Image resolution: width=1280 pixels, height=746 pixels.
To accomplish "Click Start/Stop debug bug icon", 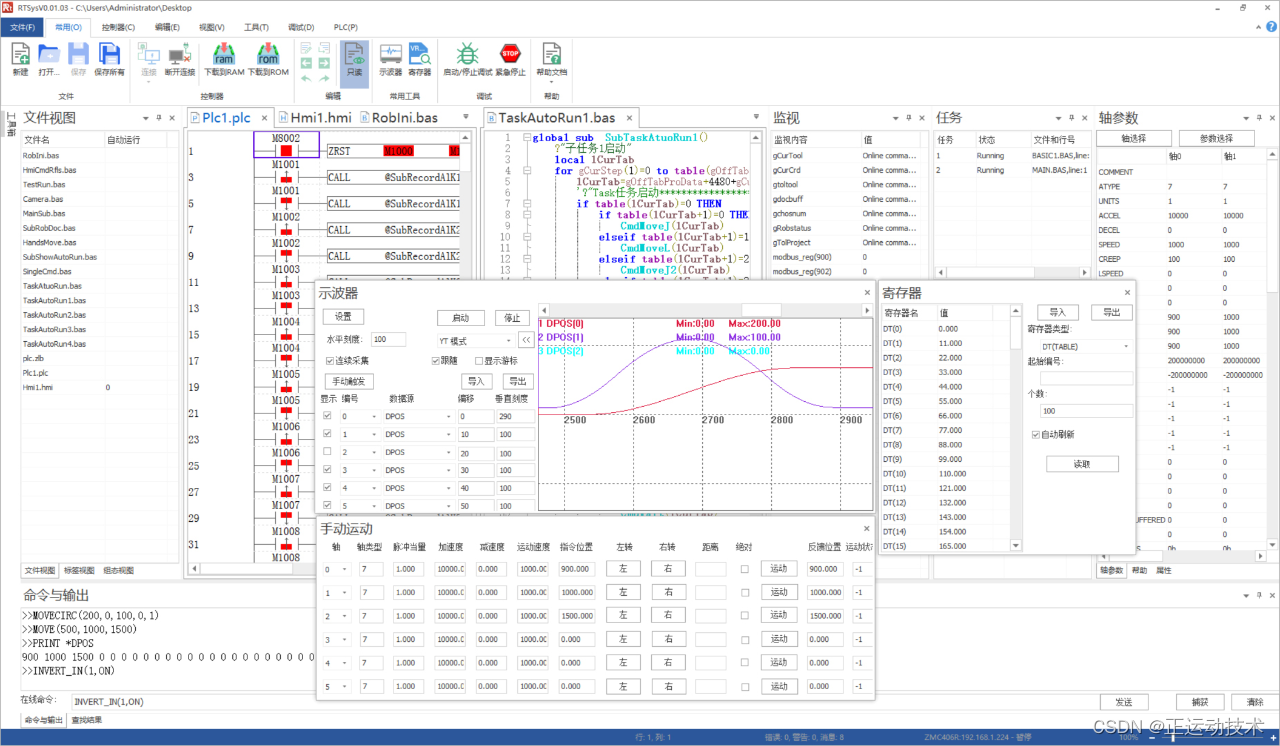I will pyautogui.click(x=468, y=54).
